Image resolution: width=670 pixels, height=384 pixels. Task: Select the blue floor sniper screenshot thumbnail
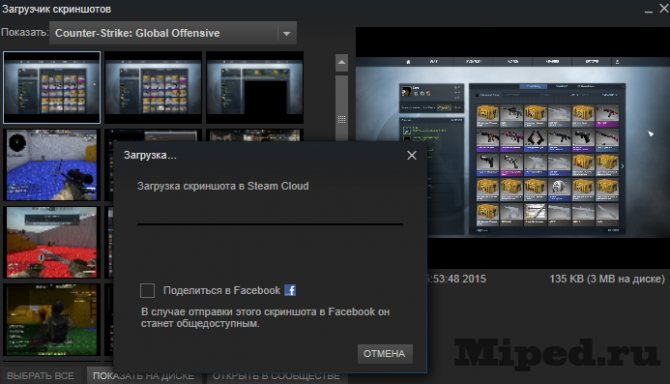[x=52, y=165]
